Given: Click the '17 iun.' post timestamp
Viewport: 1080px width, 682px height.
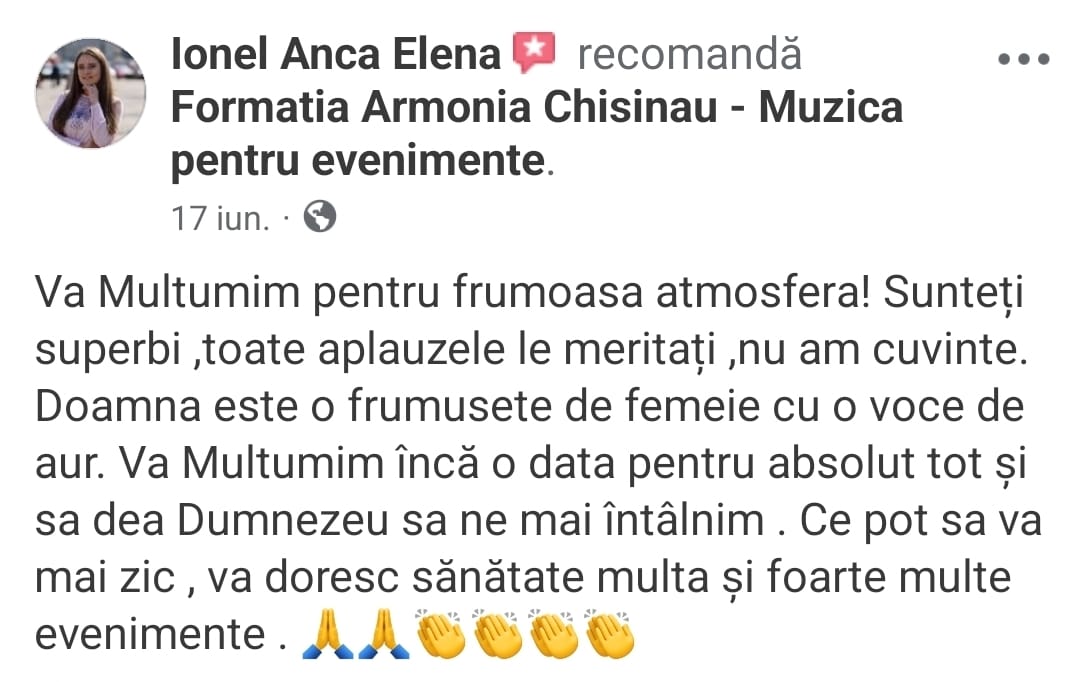Looking at the screenshot, I should coord(220,218).
